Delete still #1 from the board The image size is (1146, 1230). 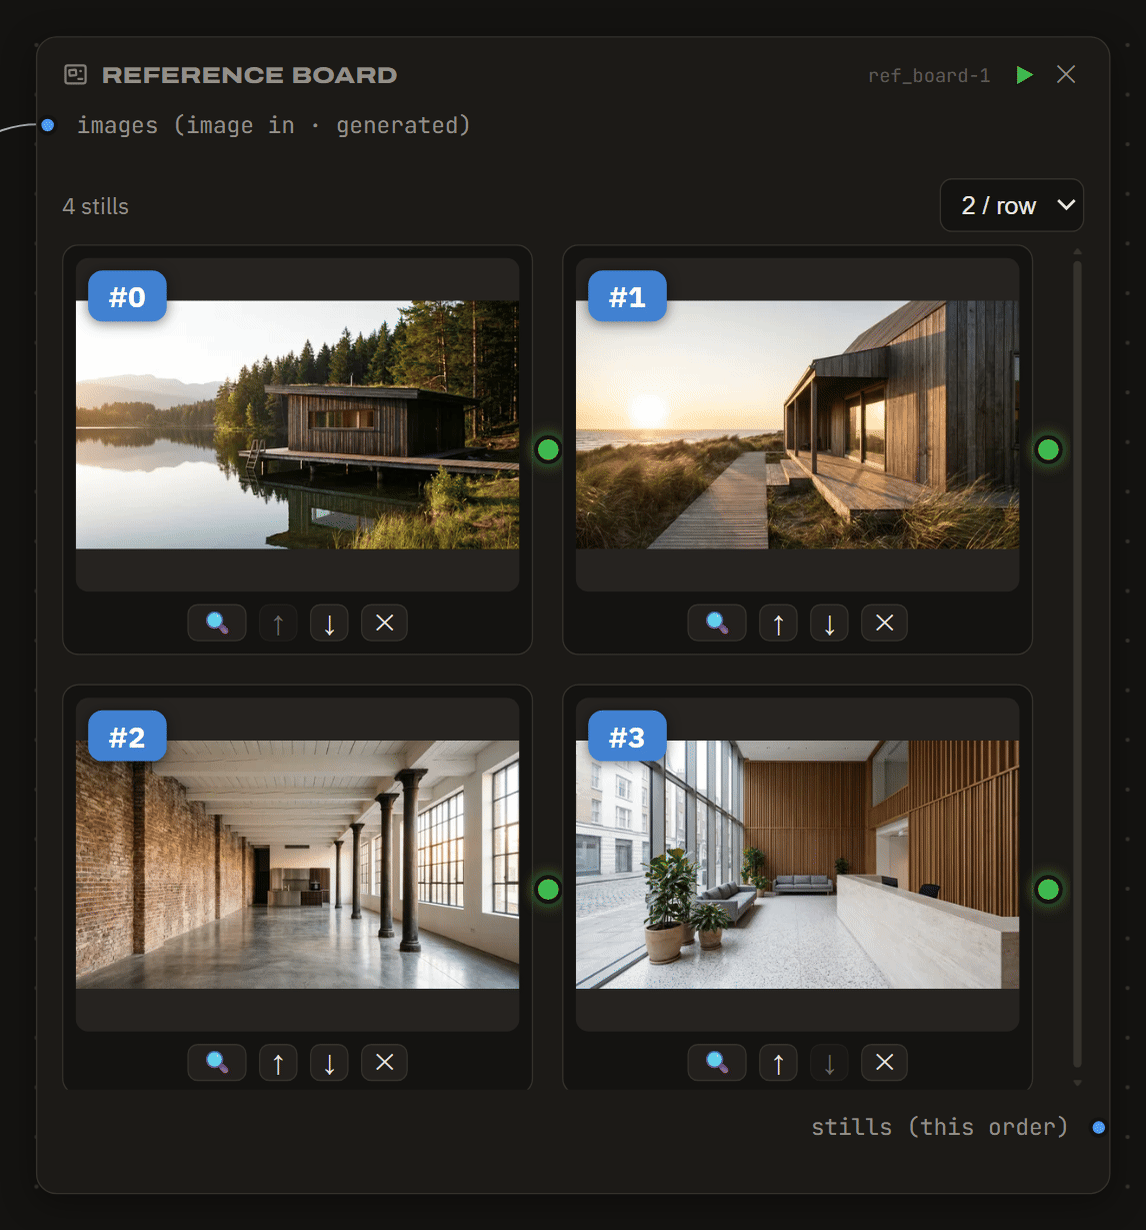pos(884,623)
